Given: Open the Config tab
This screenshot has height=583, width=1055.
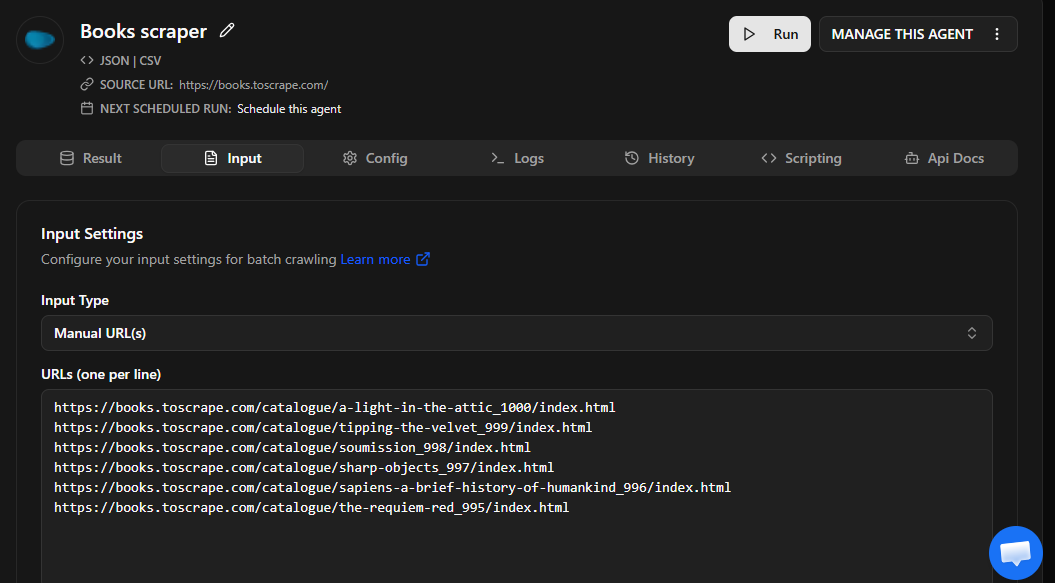Looking at the screenshot, I should pyautogui.click(x=375, y=158).
